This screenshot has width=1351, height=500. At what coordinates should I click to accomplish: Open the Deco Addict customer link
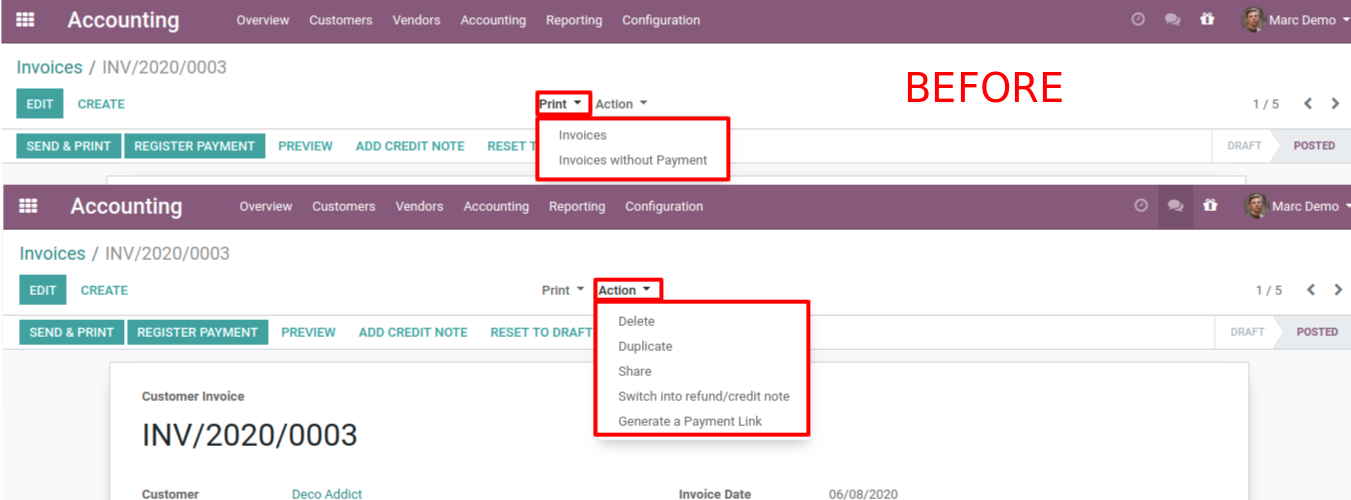[326, 494]
